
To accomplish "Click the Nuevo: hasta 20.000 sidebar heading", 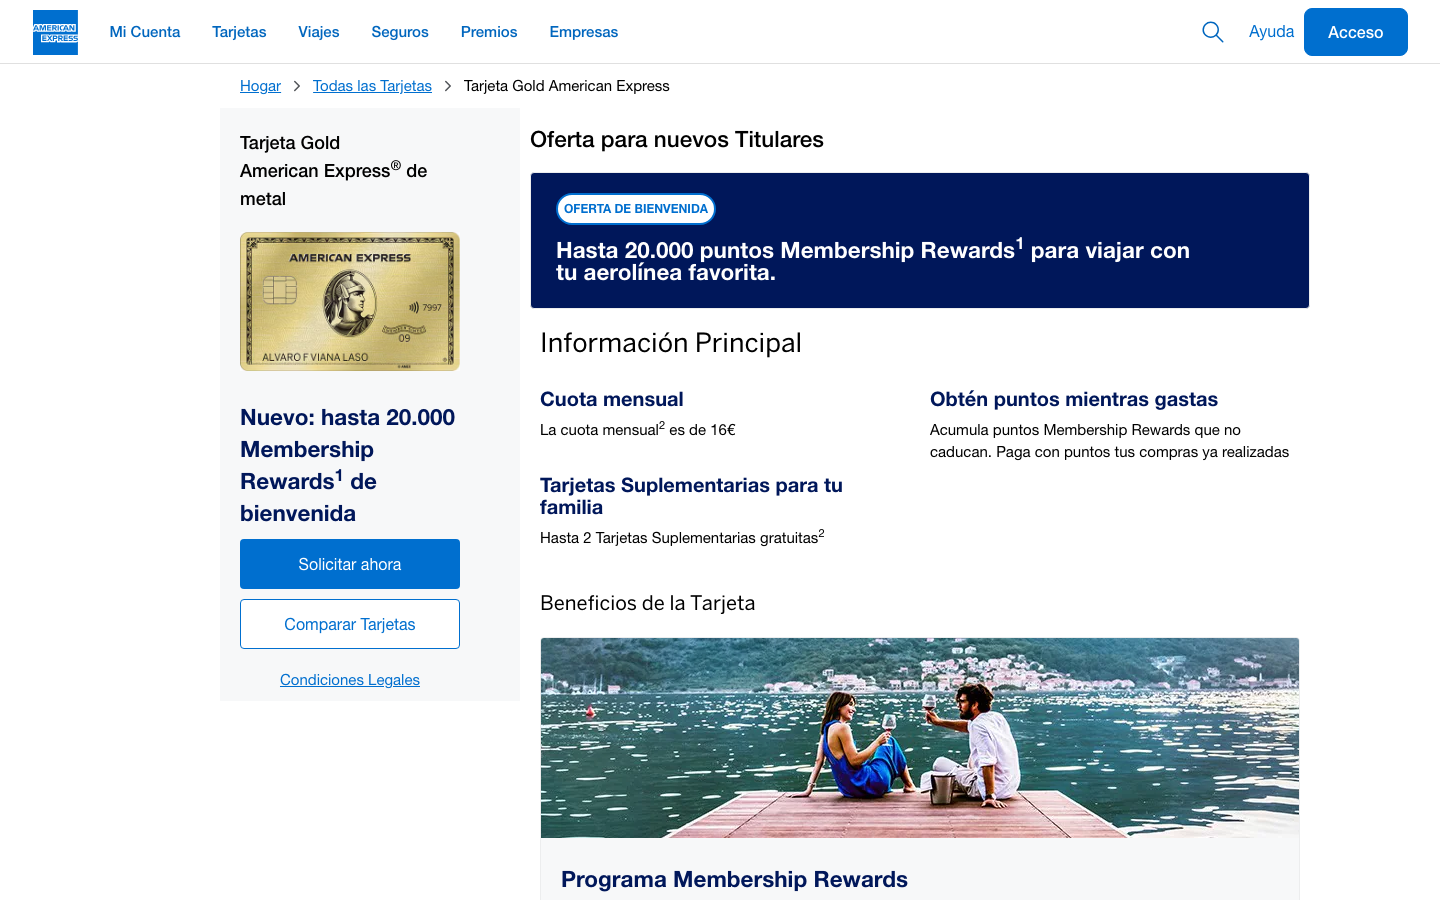I will [348, 465].
